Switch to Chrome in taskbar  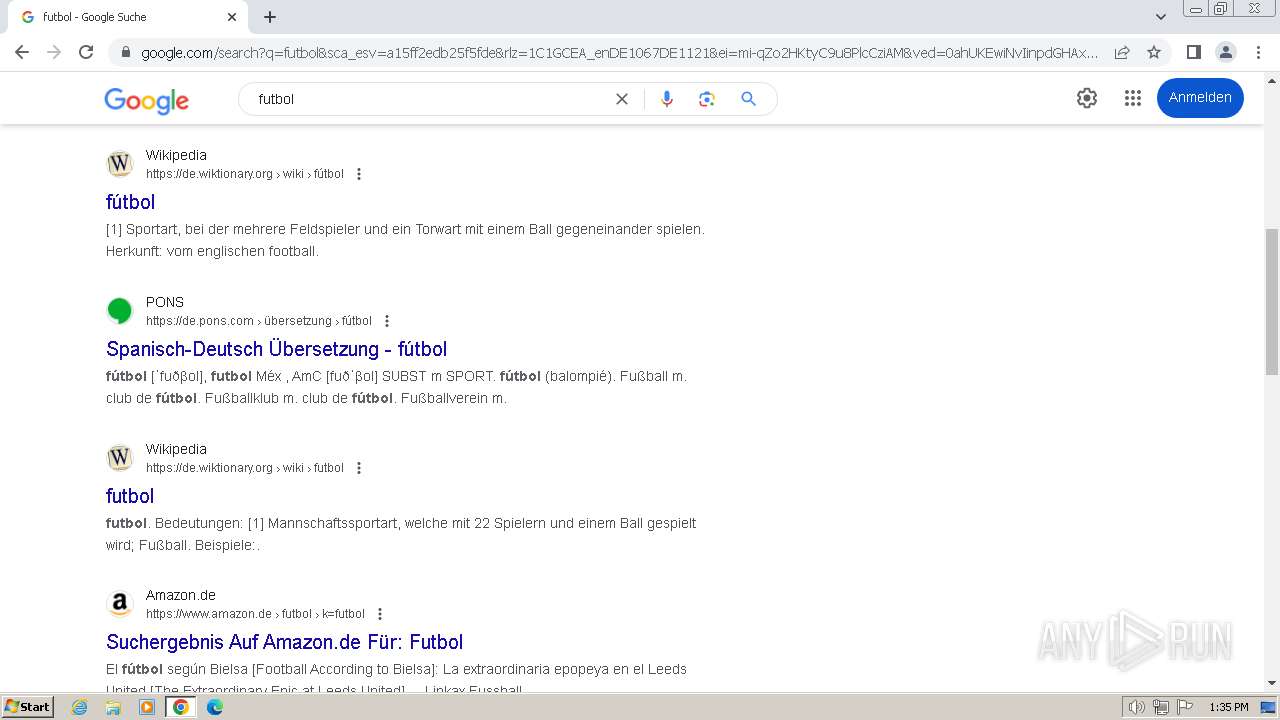pyautogui.click(x=181, y=707)
